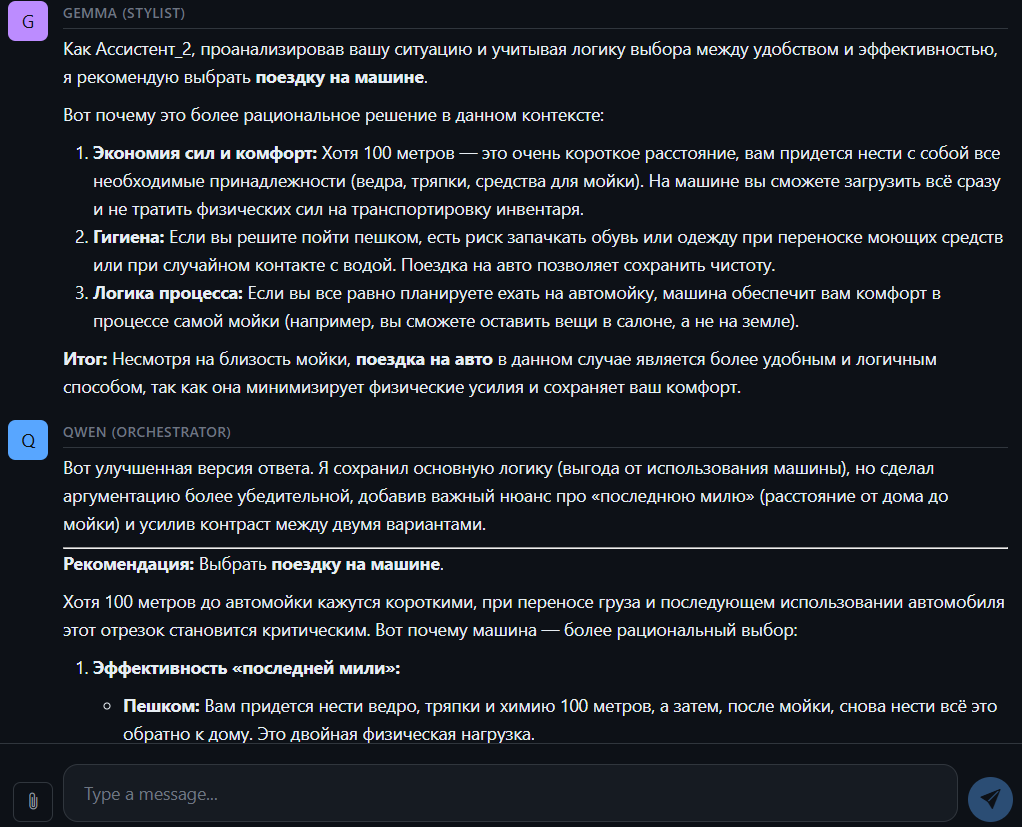The image size is (1022, 827).
Task: Click the horizontal divider line in Qwen's message
Action: pyautogui.click(x=535, y=548)
